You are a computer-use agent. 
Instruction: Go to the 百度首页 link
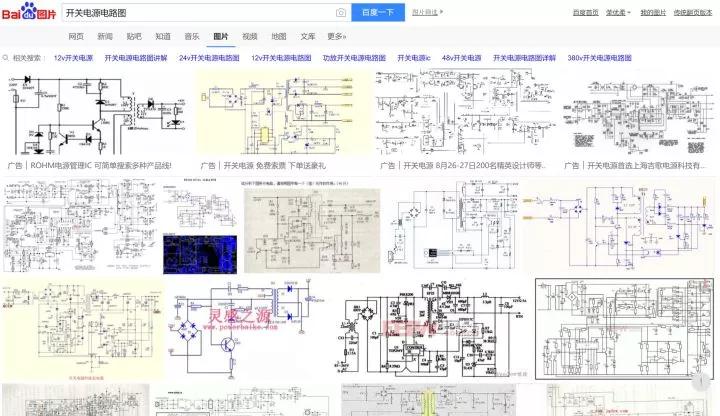click(585, 13)
